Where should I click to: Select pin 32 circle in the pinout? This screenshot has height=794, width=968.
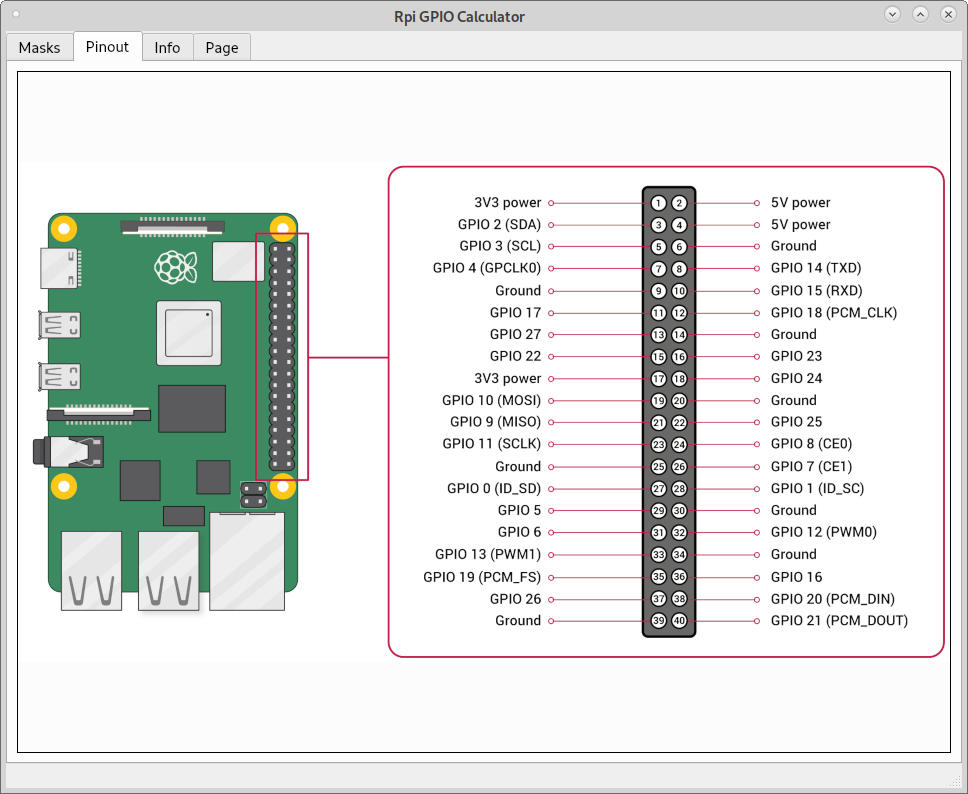pyautogui.click(x=679, y=533)
